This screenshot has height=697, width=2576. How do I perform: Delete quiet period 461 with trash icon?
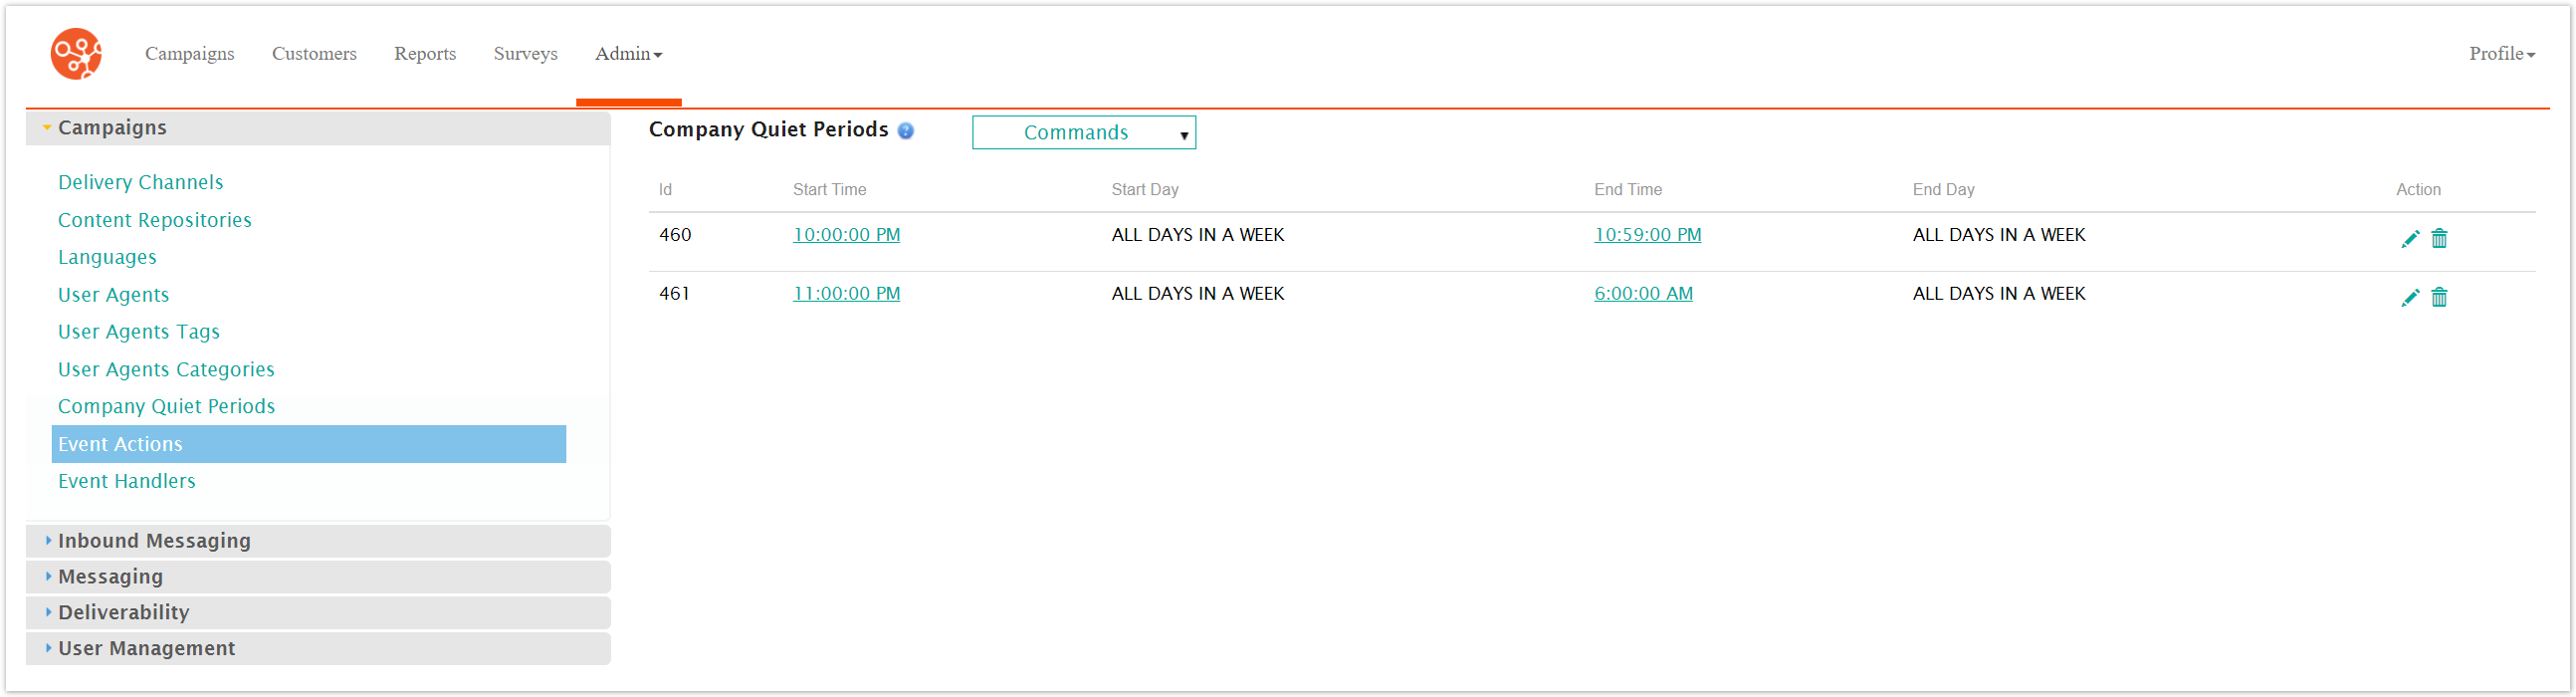(2439, 297)
